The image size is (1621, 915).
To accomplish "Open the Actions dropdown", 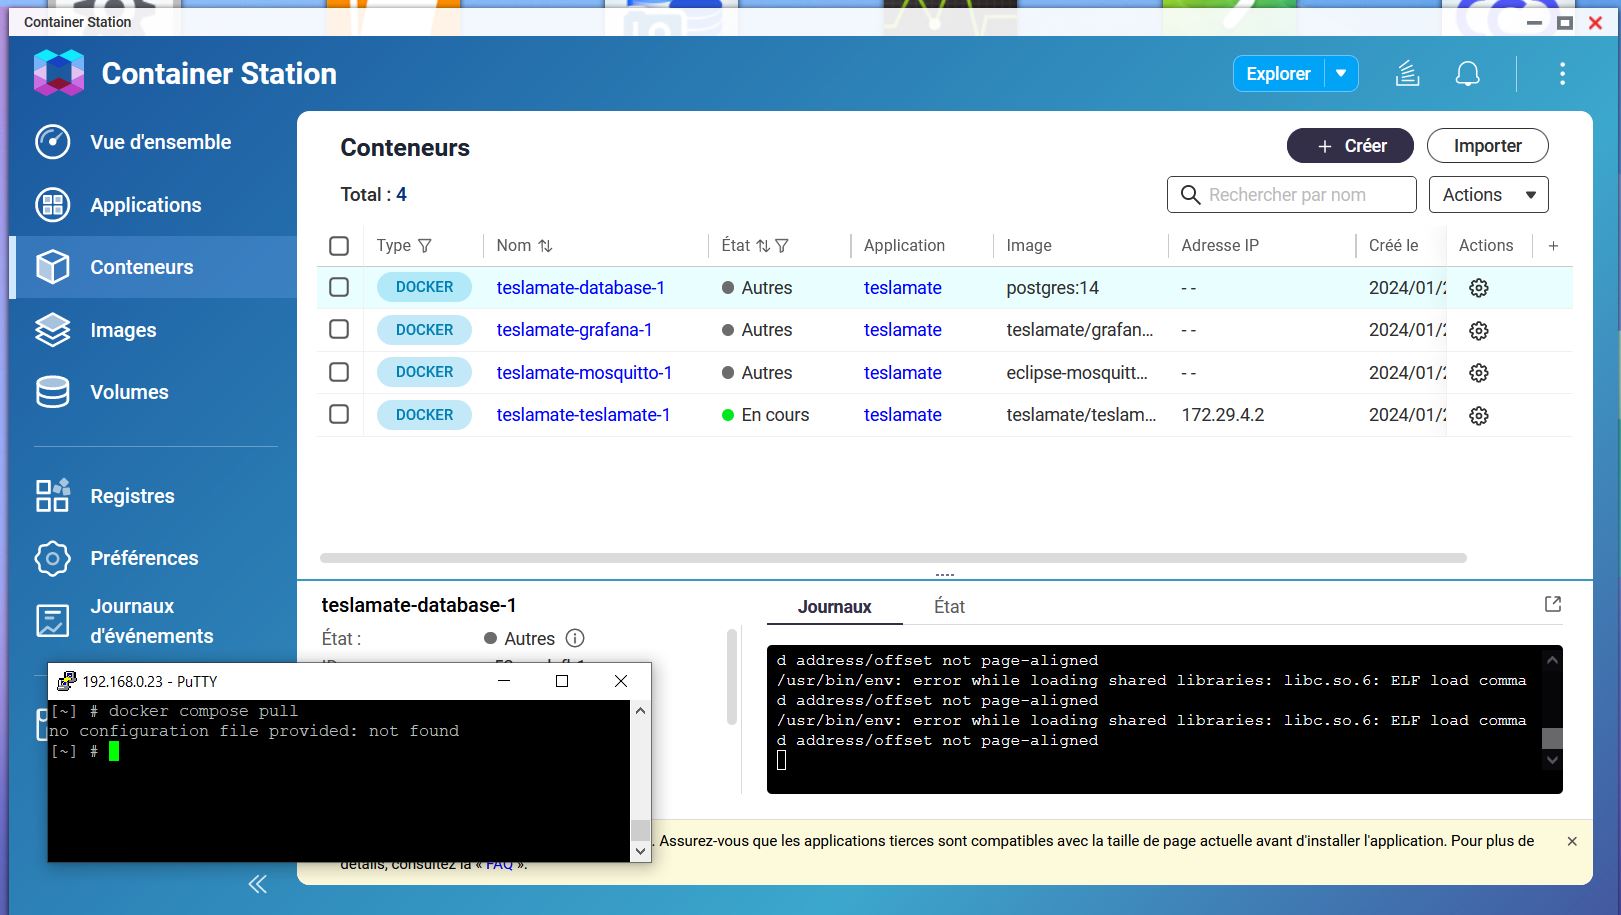I will [1488, 195].
